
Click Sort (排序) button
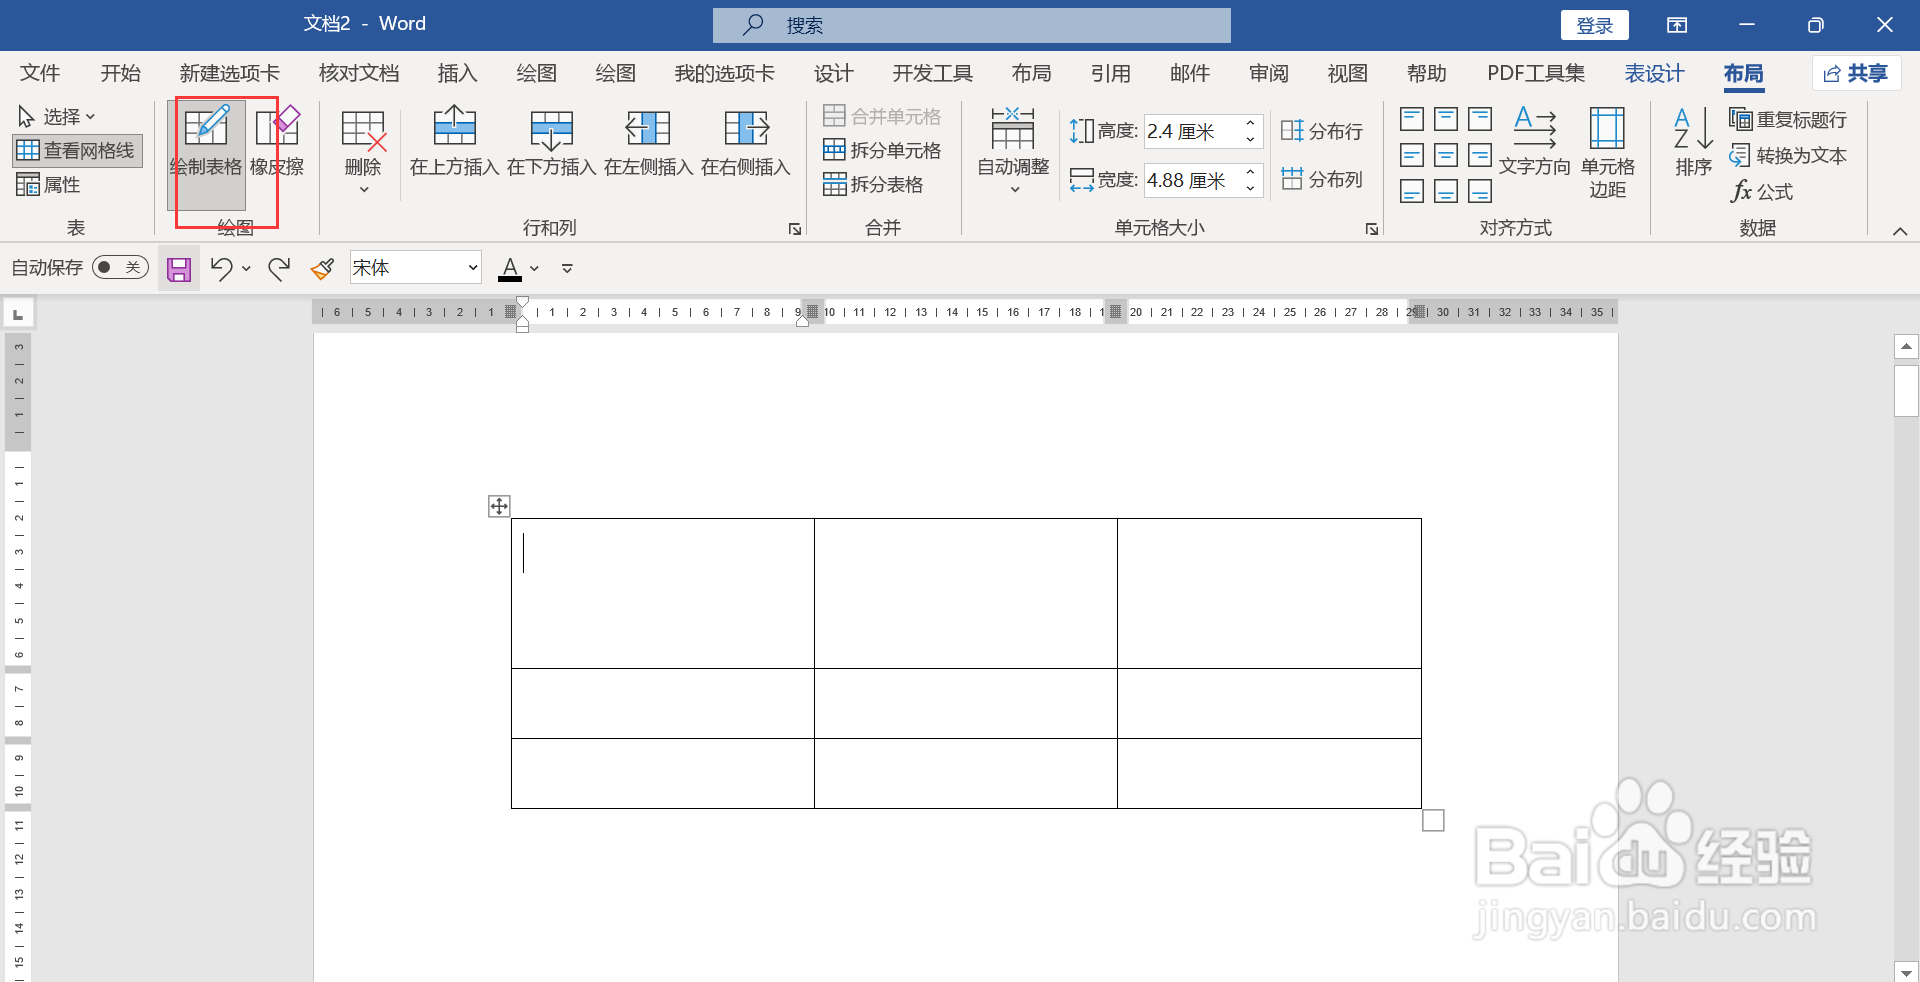coord(1694,142)
